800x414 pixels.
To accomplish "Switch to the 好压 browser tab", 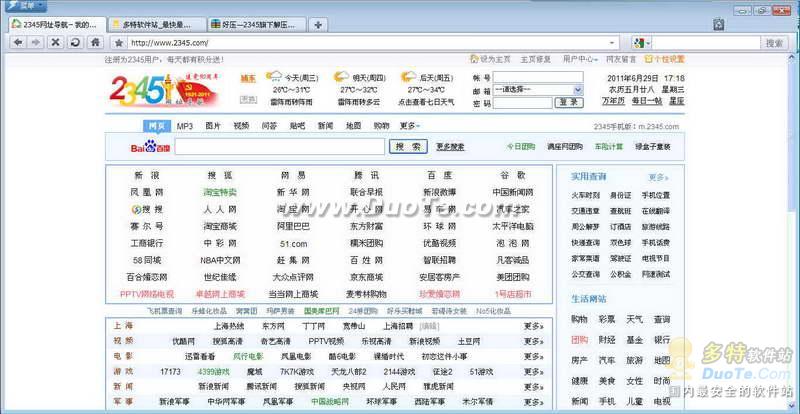I will tap(258, 25).
